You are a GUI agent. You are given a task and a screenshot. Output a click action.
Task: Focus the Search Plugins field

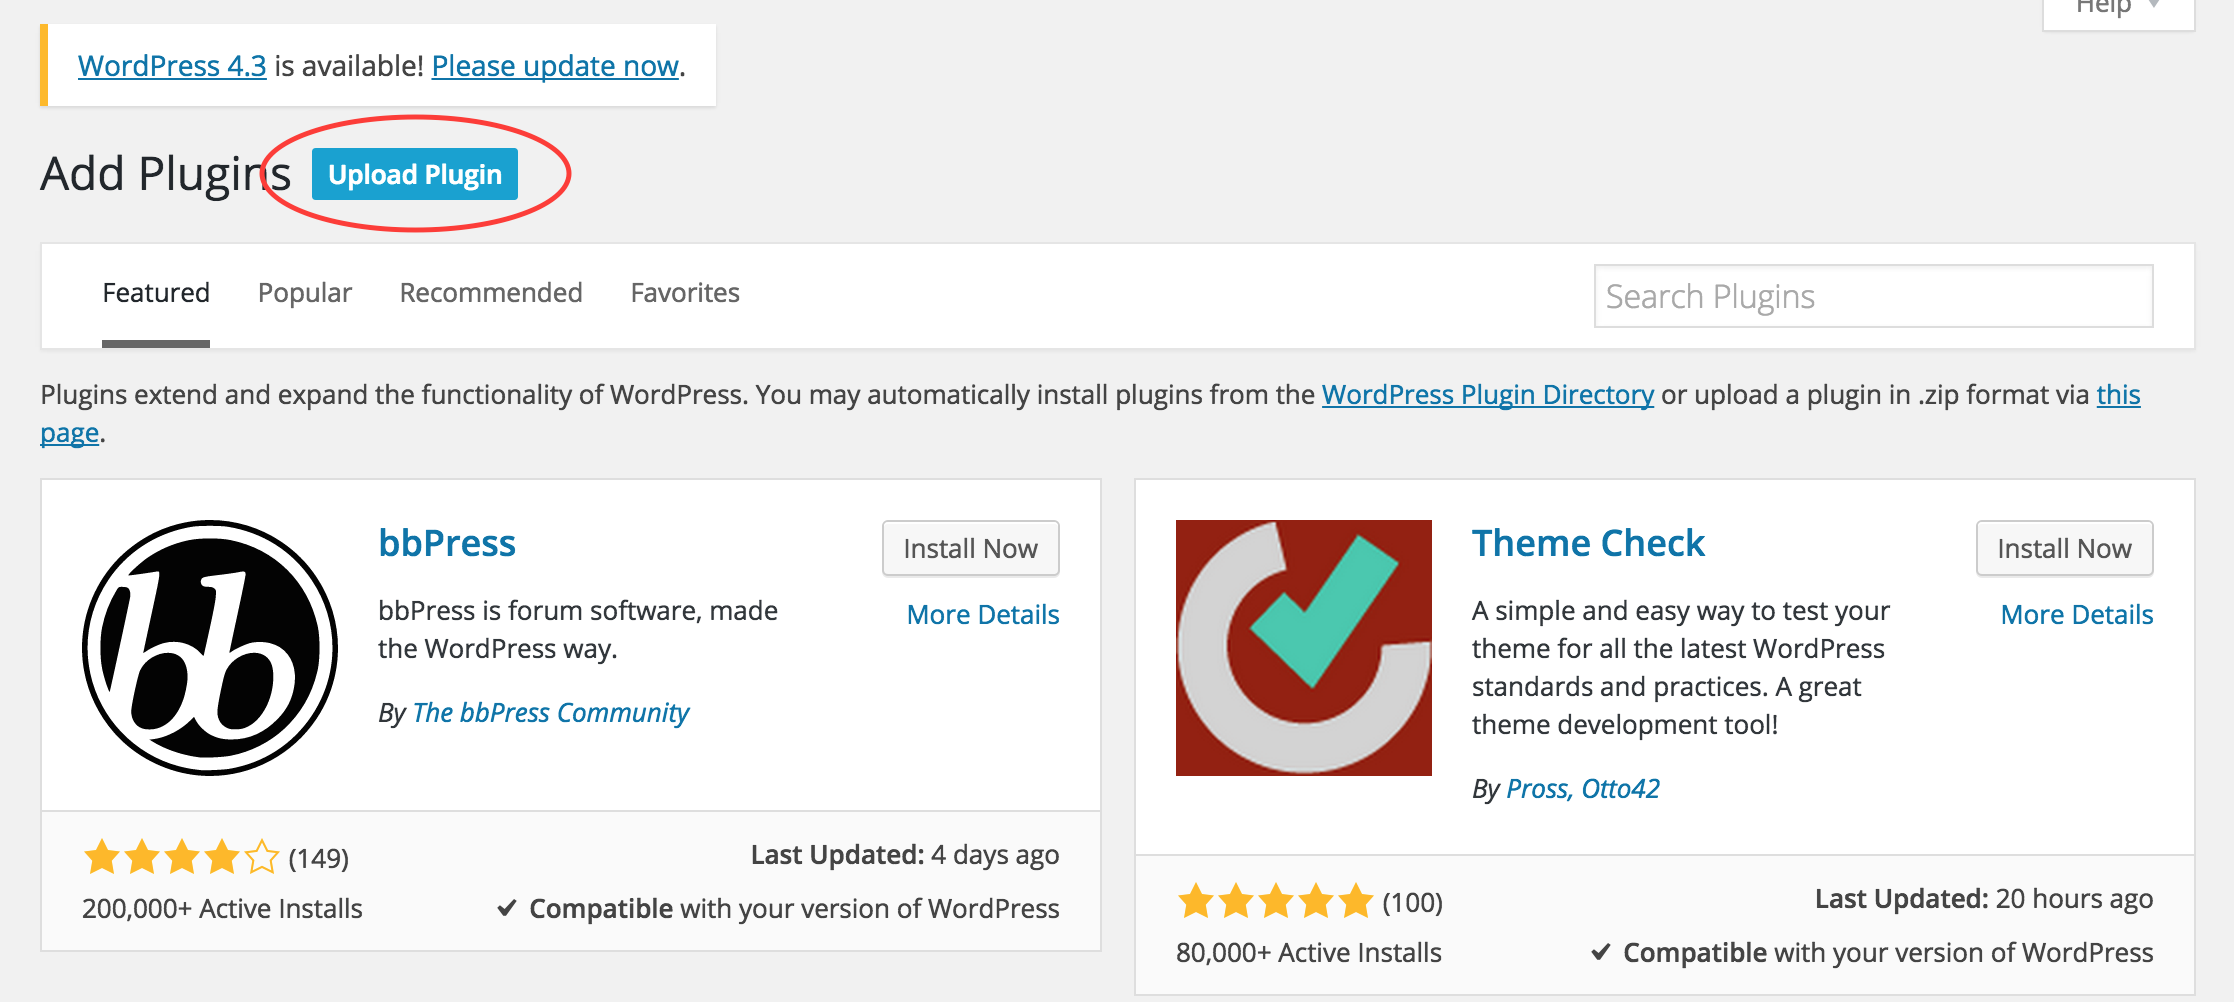1873,296
